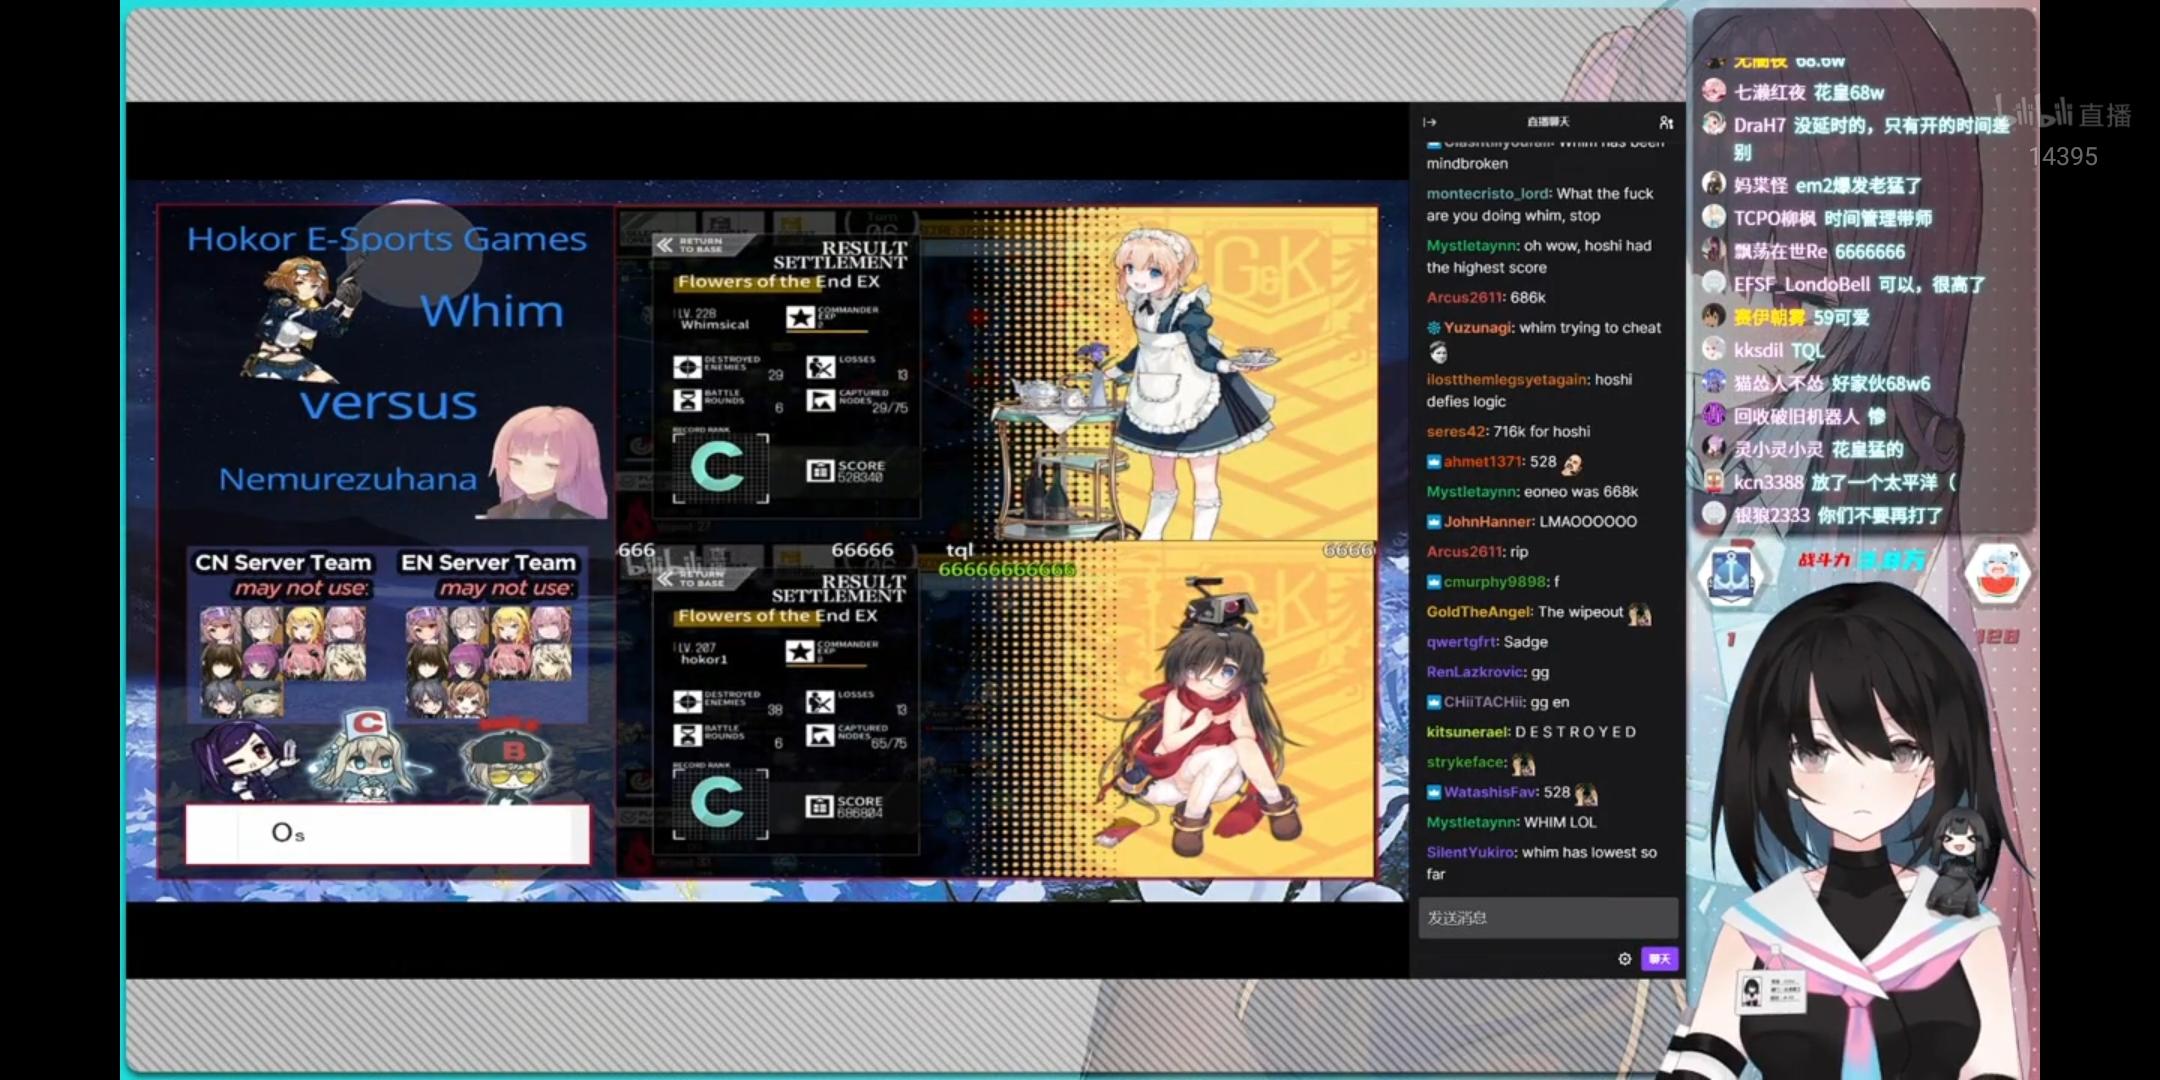
Task: Click 妈某怪's avatar in bilibili chat
Action: tap(1714, 184)
